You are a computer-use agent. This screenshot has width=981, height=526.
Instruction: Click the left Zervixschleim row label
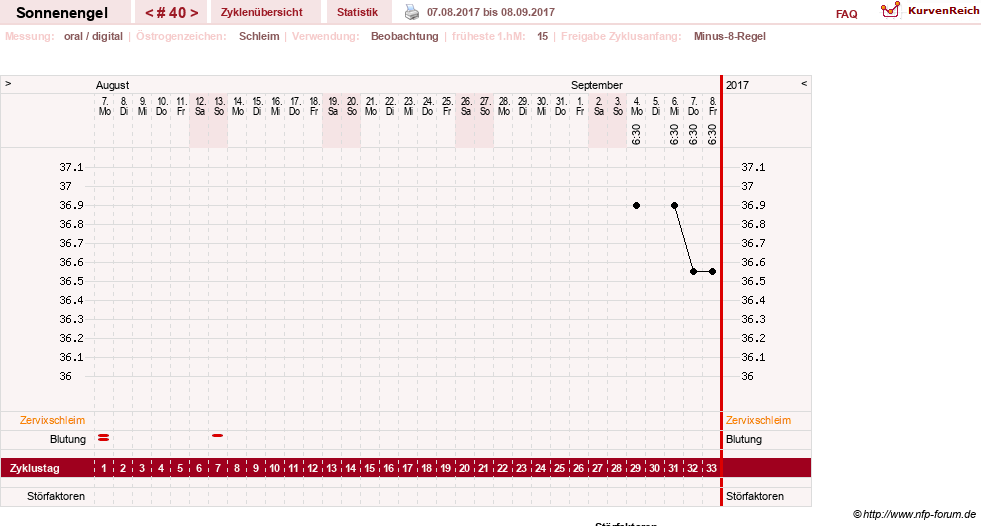pos(52,420)
